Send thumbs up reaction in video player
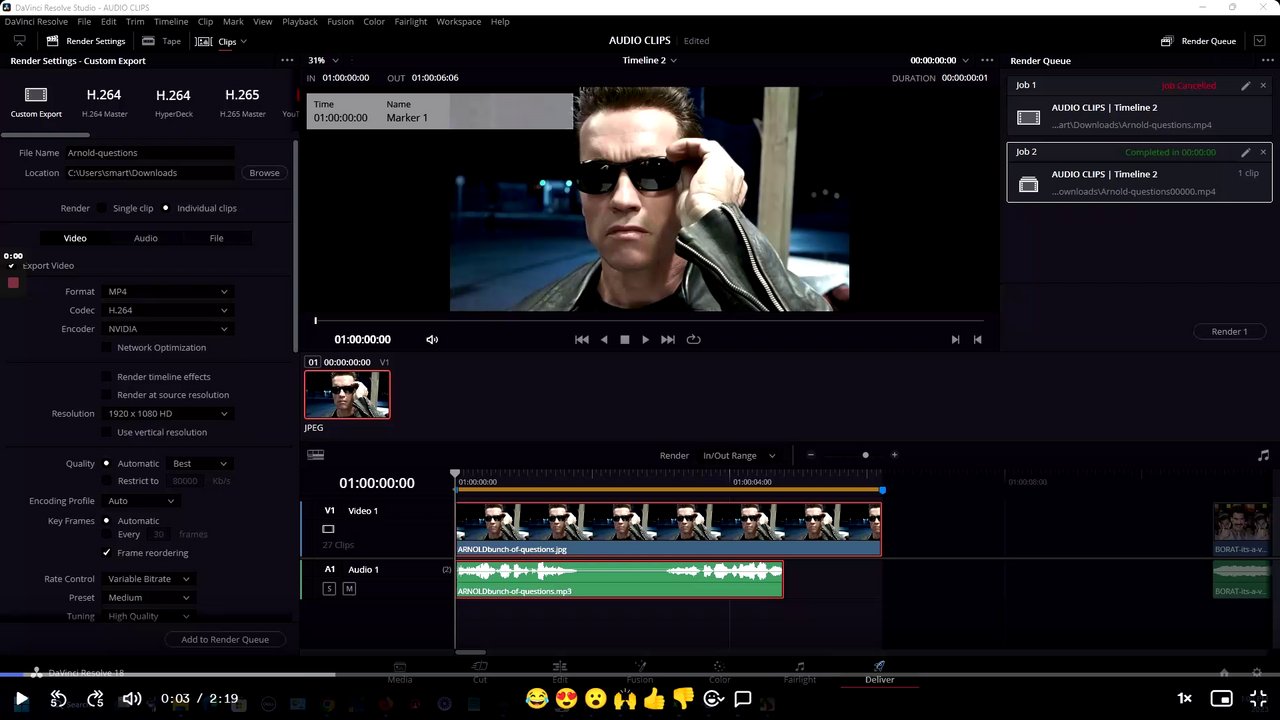The width and height of the screenshot is (1280, 720). coord(654,698)
